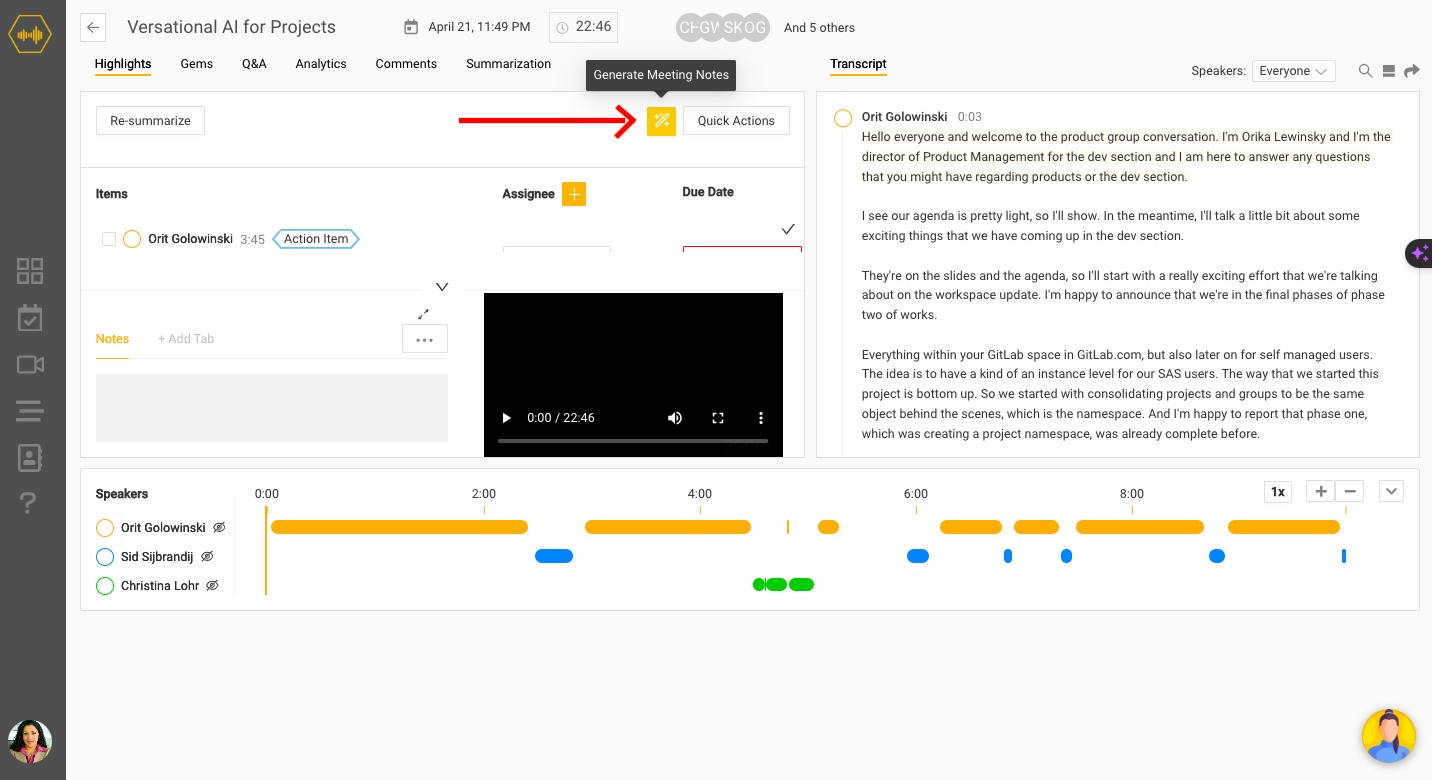
Task: Expand the And 5 others participants list
Action: point(819,28)
